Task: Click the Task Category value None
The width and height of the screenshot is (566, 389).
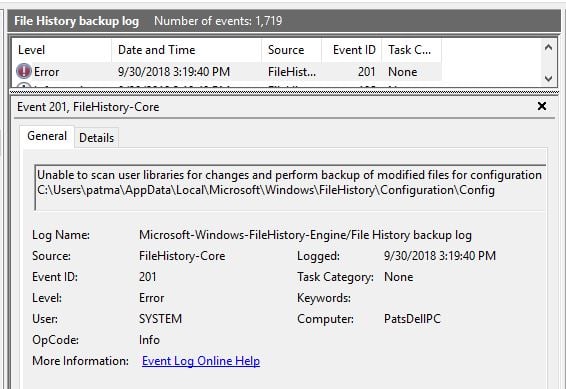Action: click(x=399, y=277)
